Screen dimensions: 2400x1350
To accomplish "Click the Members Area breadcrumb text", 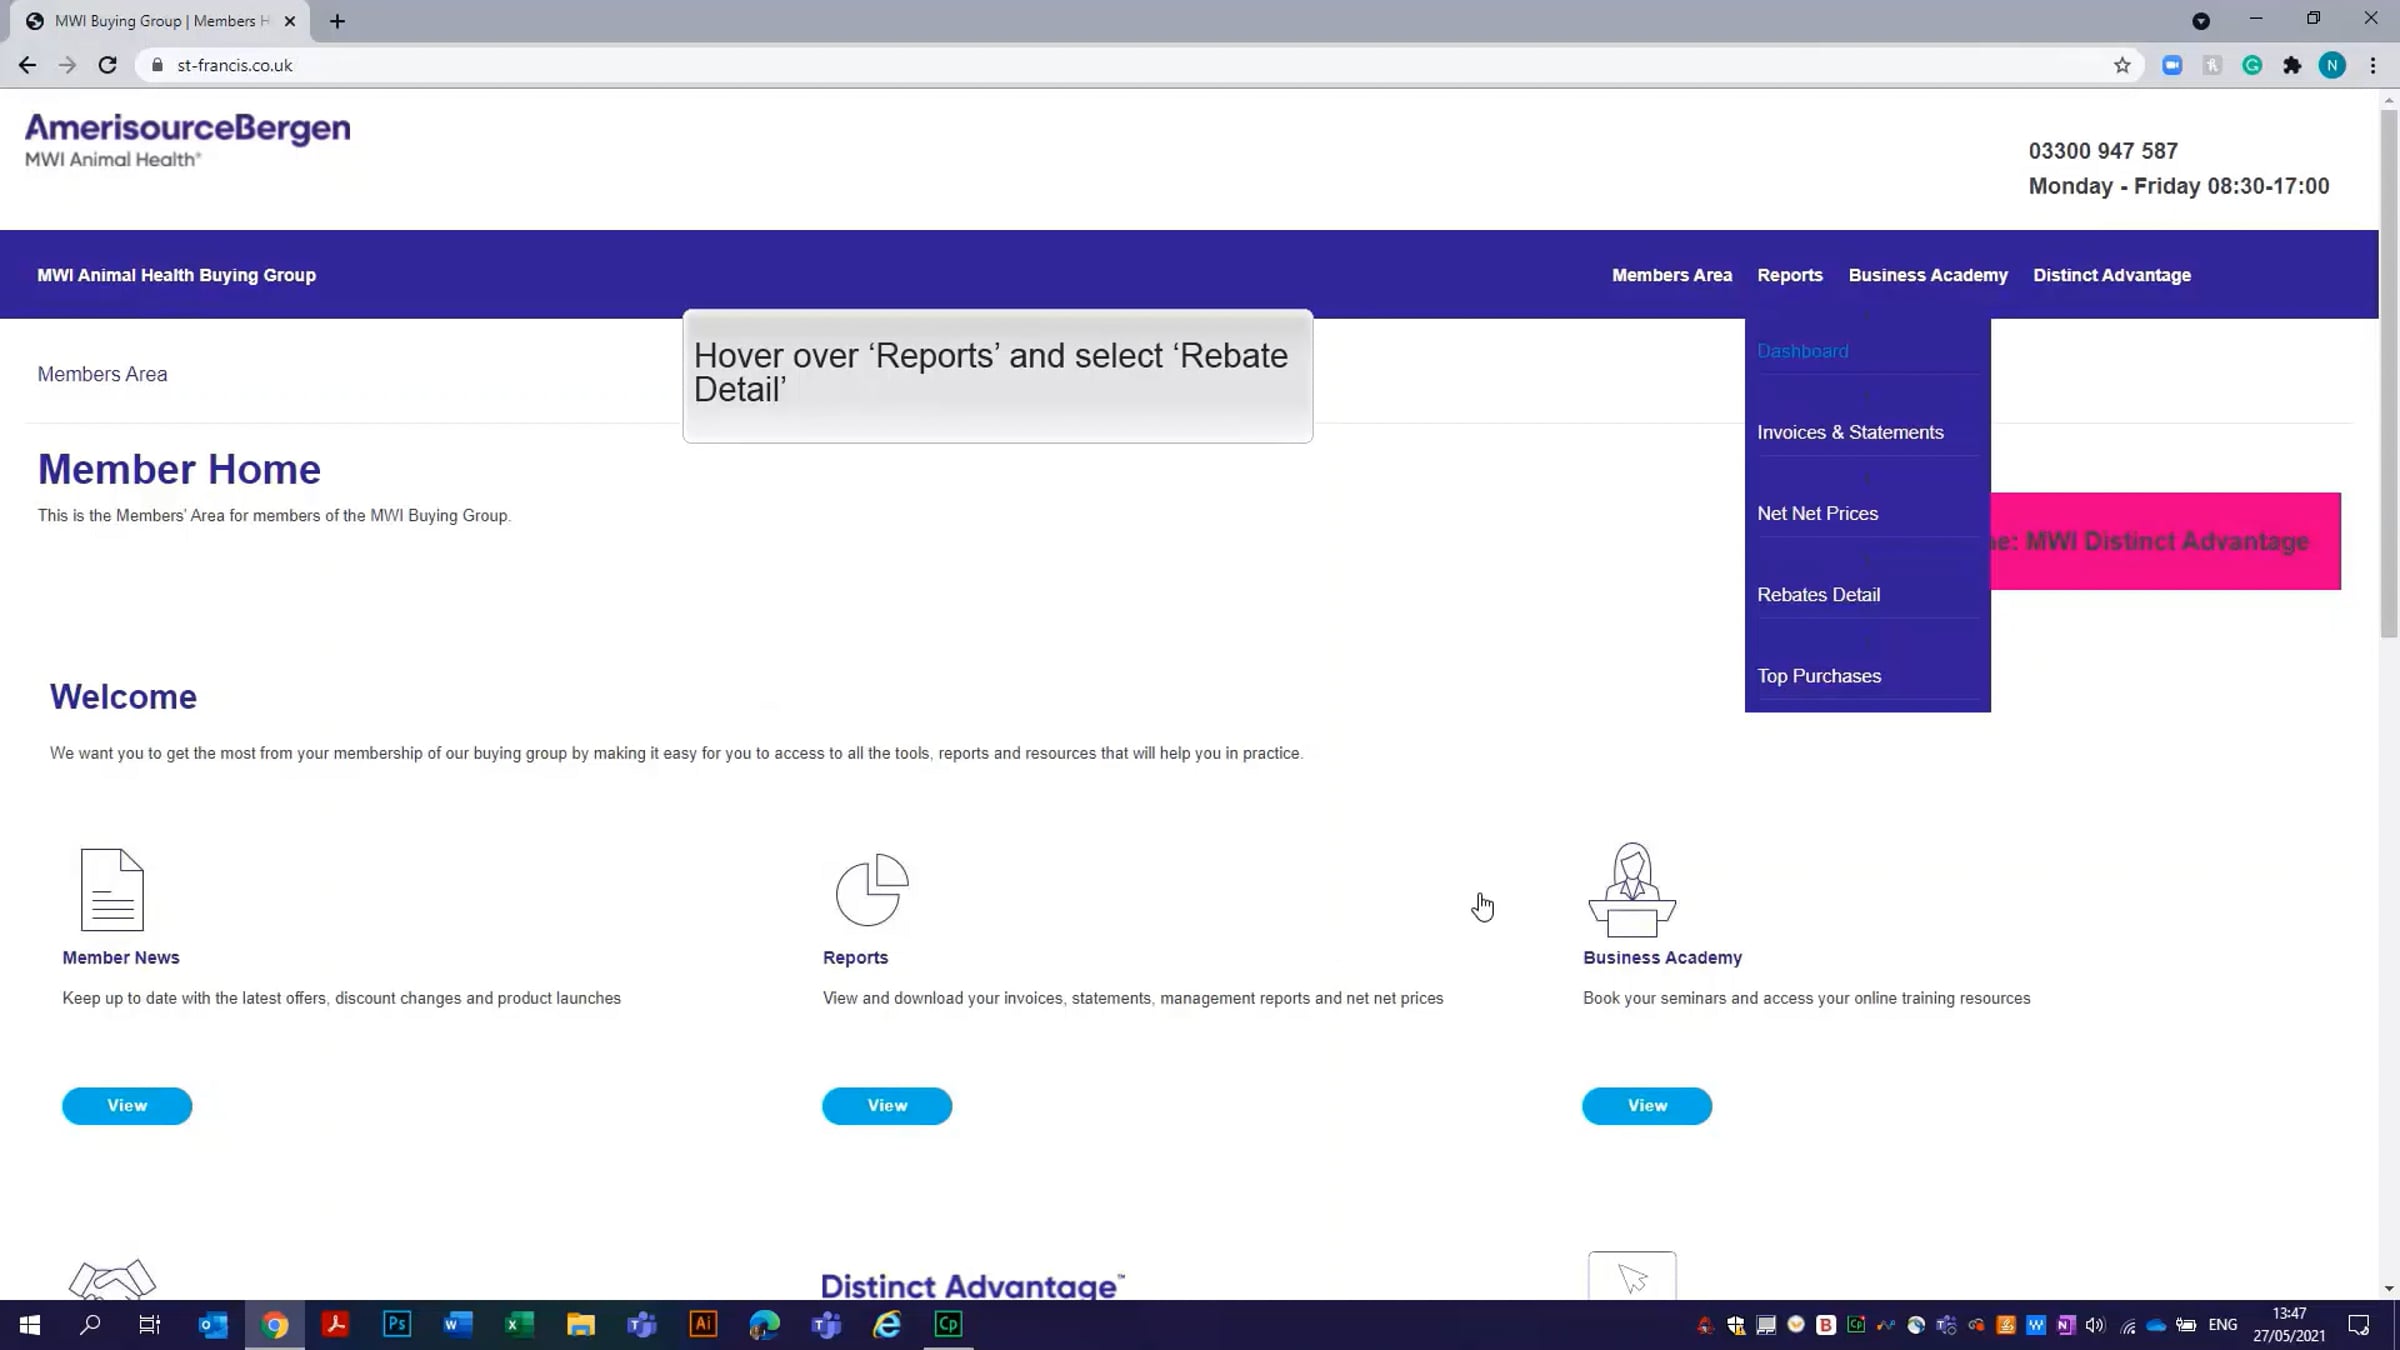I will pos(102,374).
